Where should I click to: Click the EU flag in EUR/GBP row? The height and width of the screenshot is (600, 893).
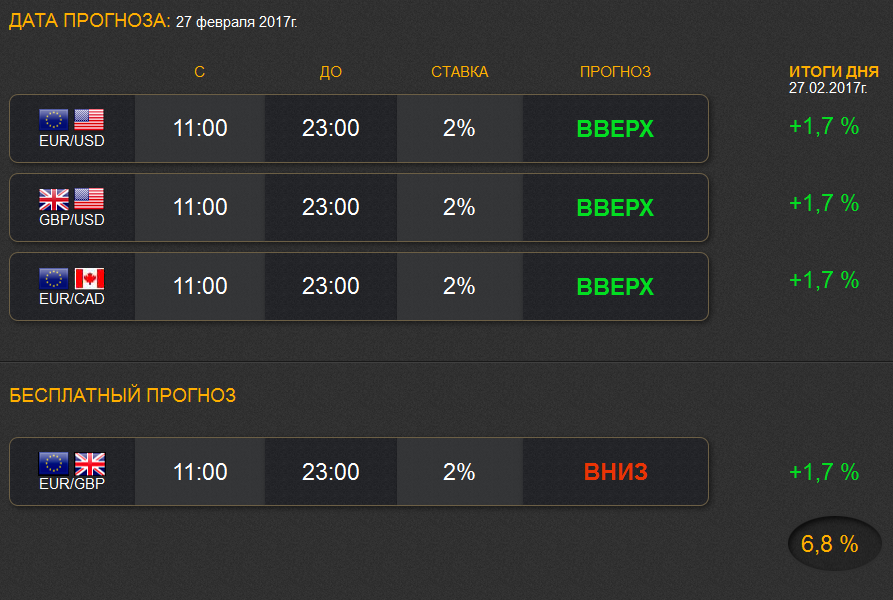[x=54, y=464]
